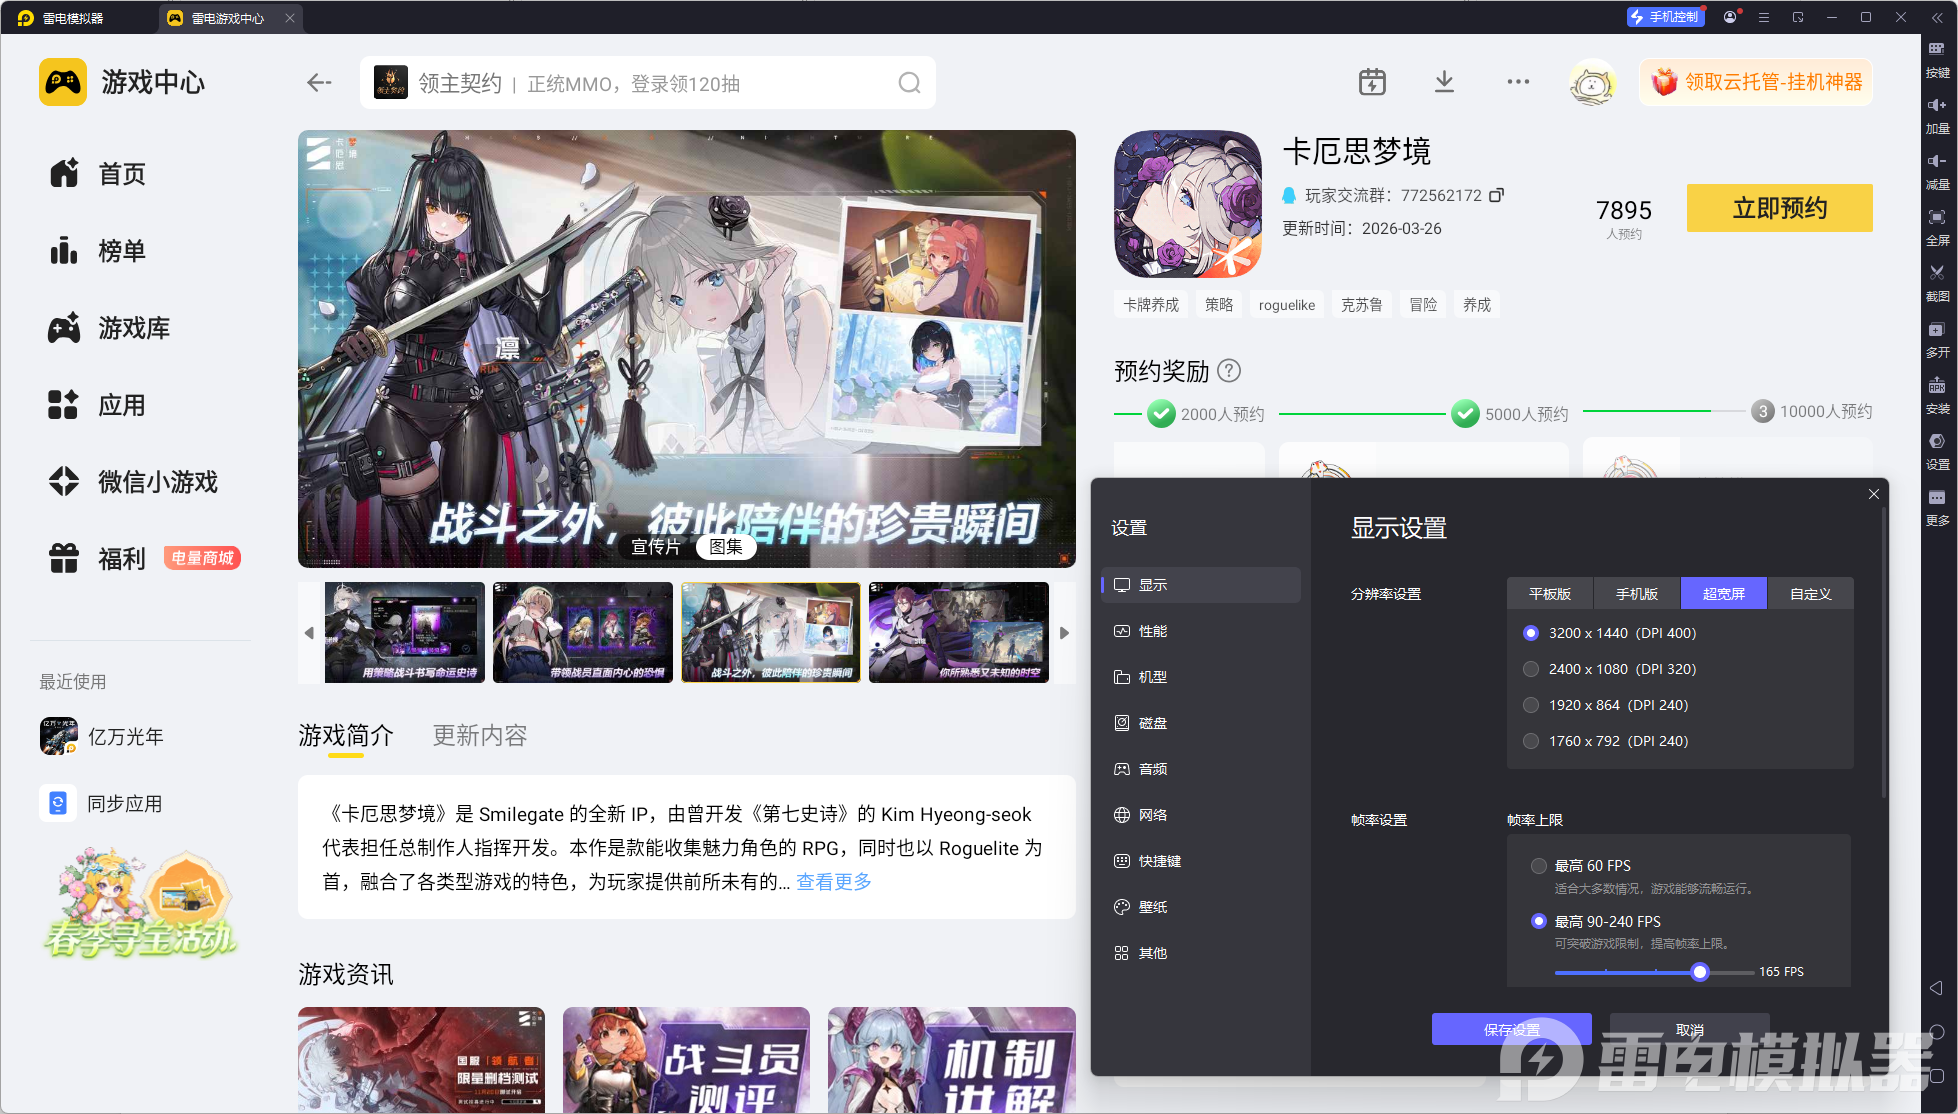Switch to the 手机版 resolution tab
Screen dimensions: 1958x1114
[x=1637, y=594]
